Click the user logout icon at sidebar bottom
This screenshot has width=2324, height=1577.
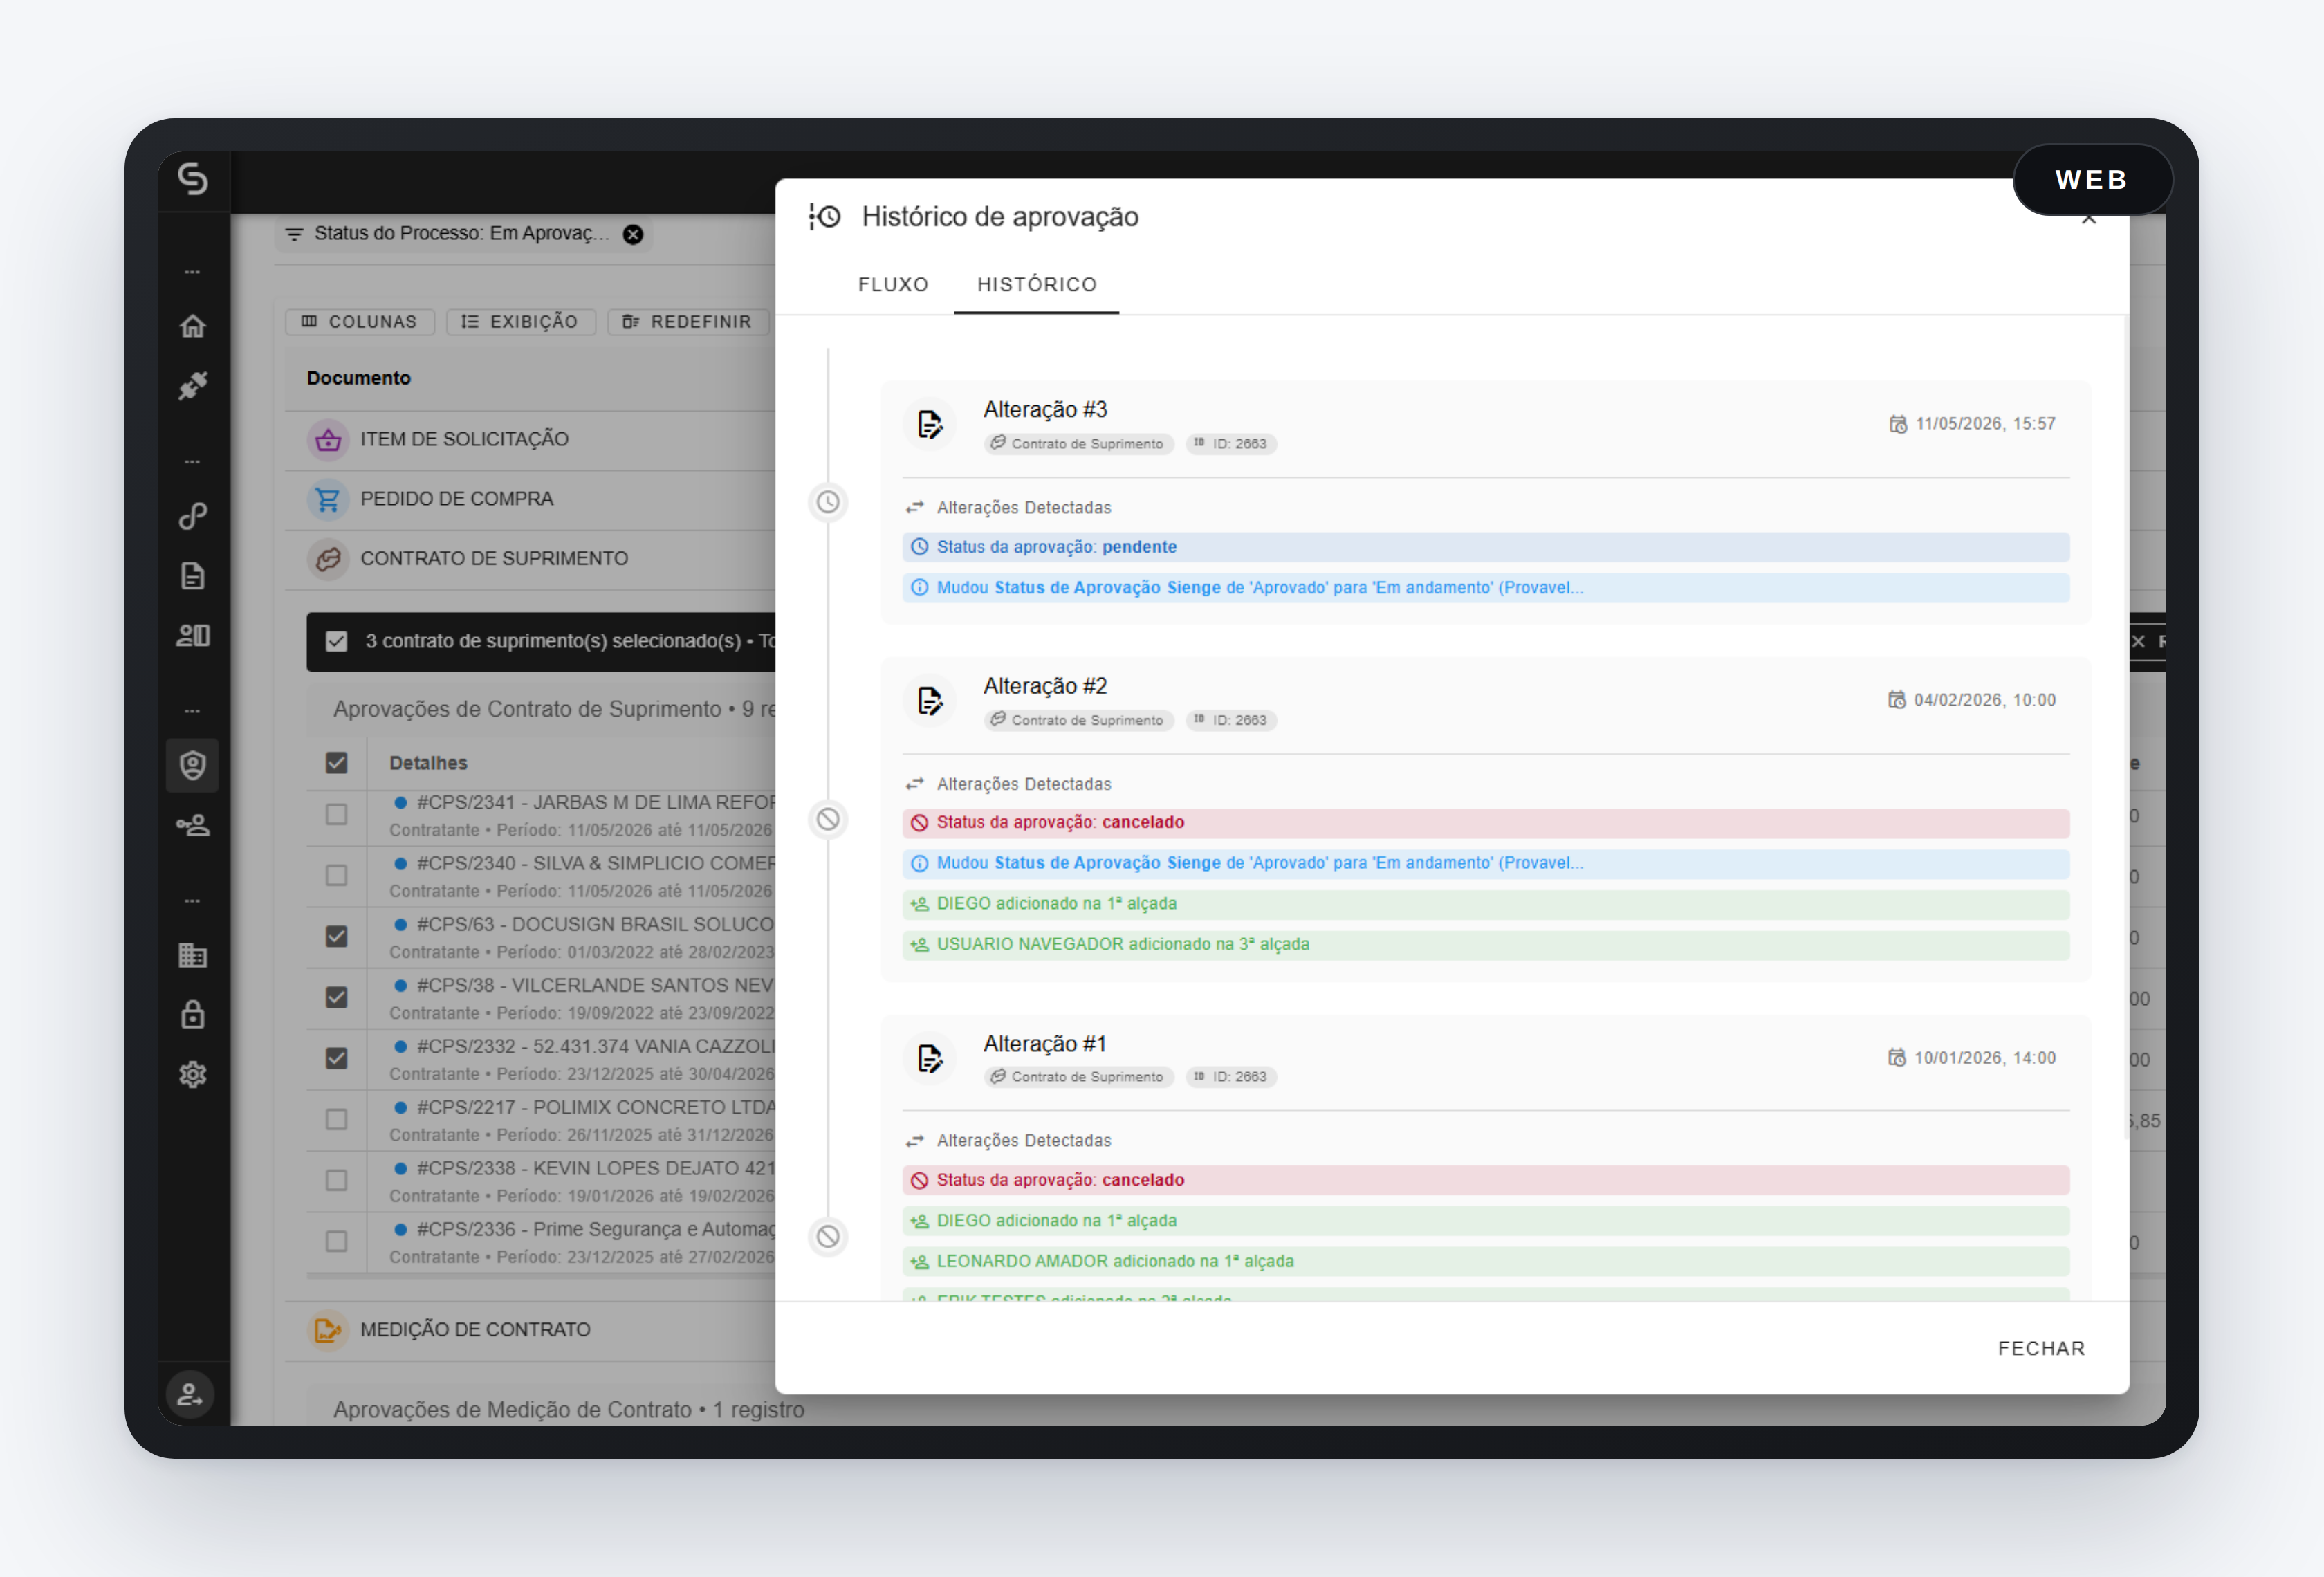(x=190, y=1394)
